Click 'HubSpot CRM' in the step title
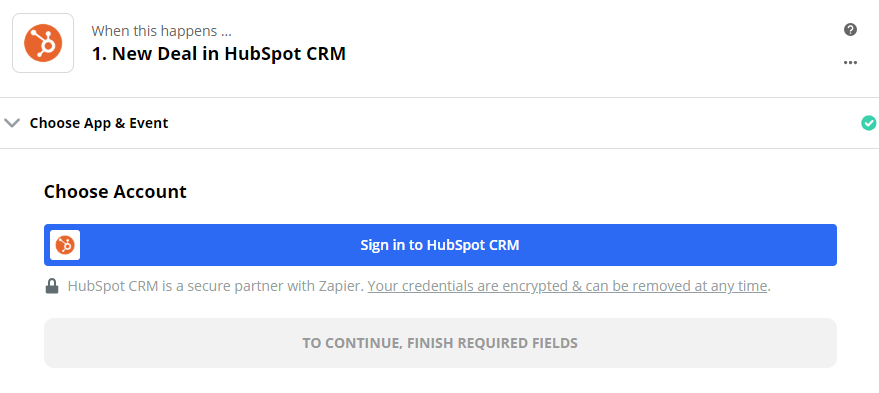Screen dimensions: 879x393 [x=285, y=54]
